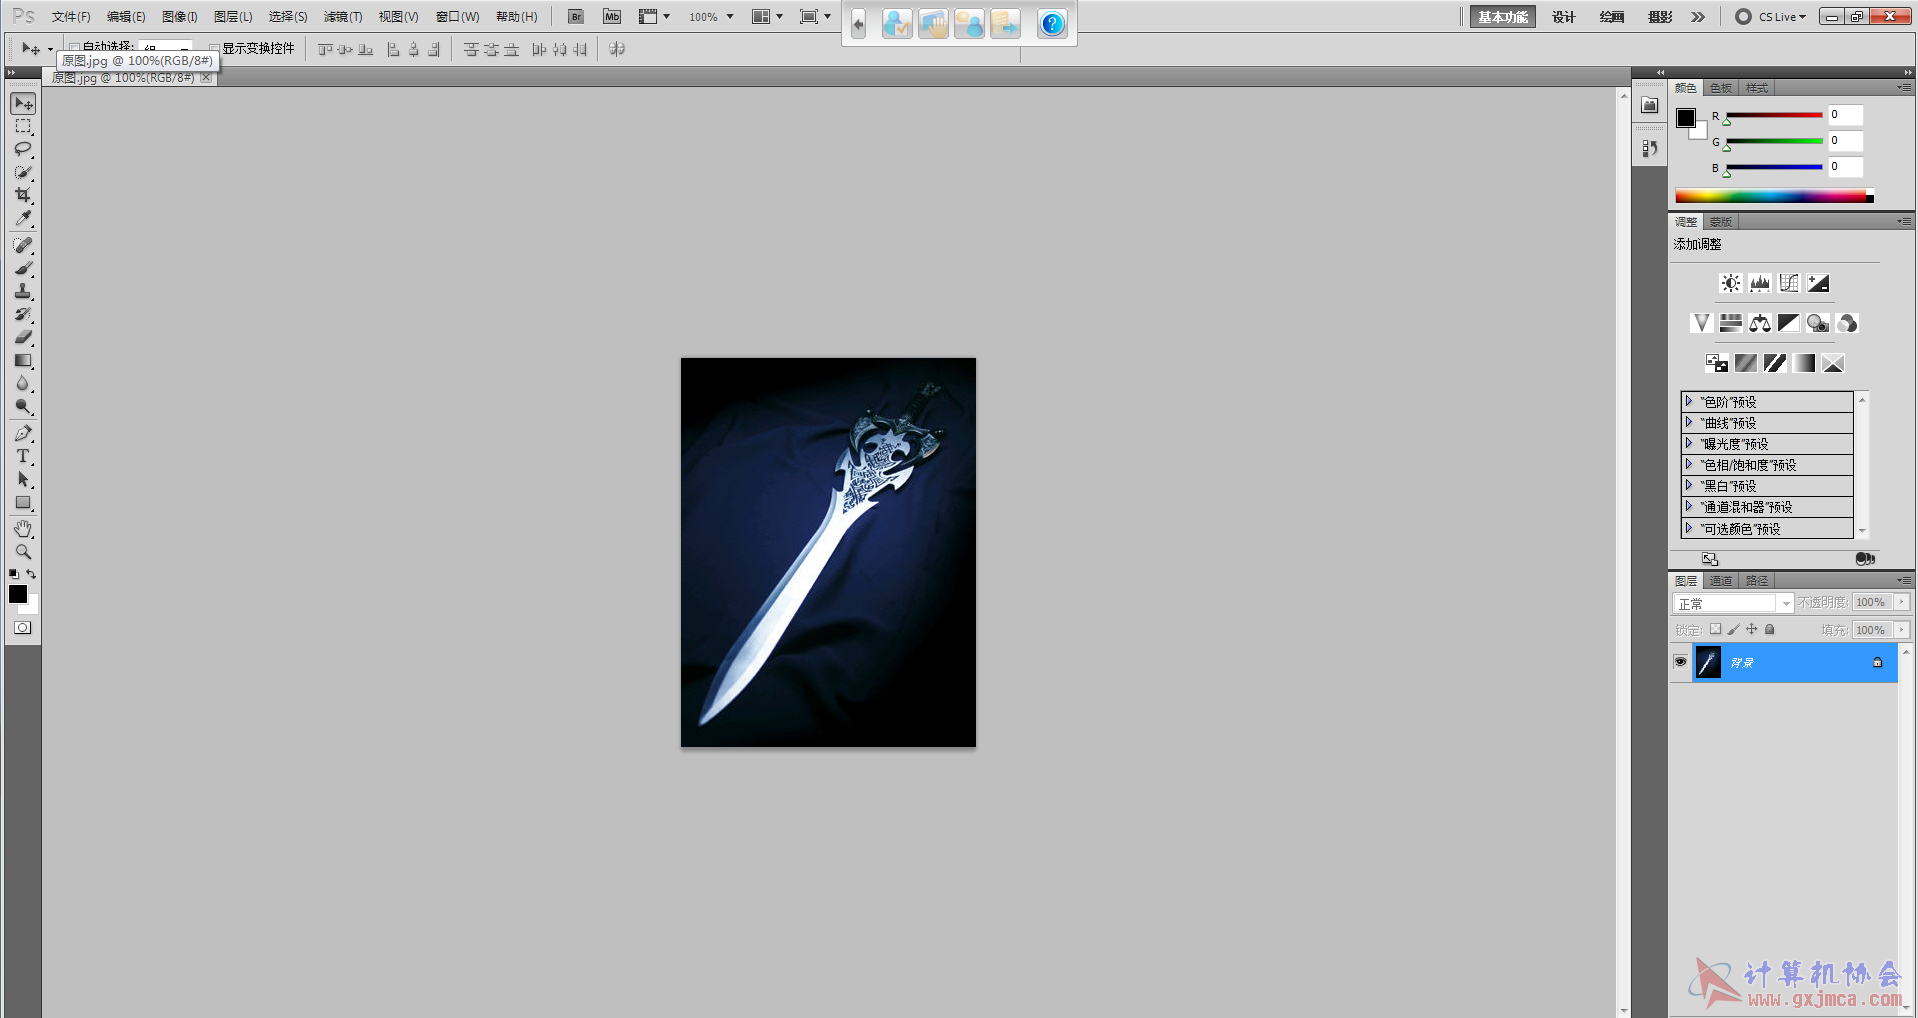This screenshot has width=1918, height=1018.
Task: Select the Rectangle shape tool
Action: pos(23,502)
